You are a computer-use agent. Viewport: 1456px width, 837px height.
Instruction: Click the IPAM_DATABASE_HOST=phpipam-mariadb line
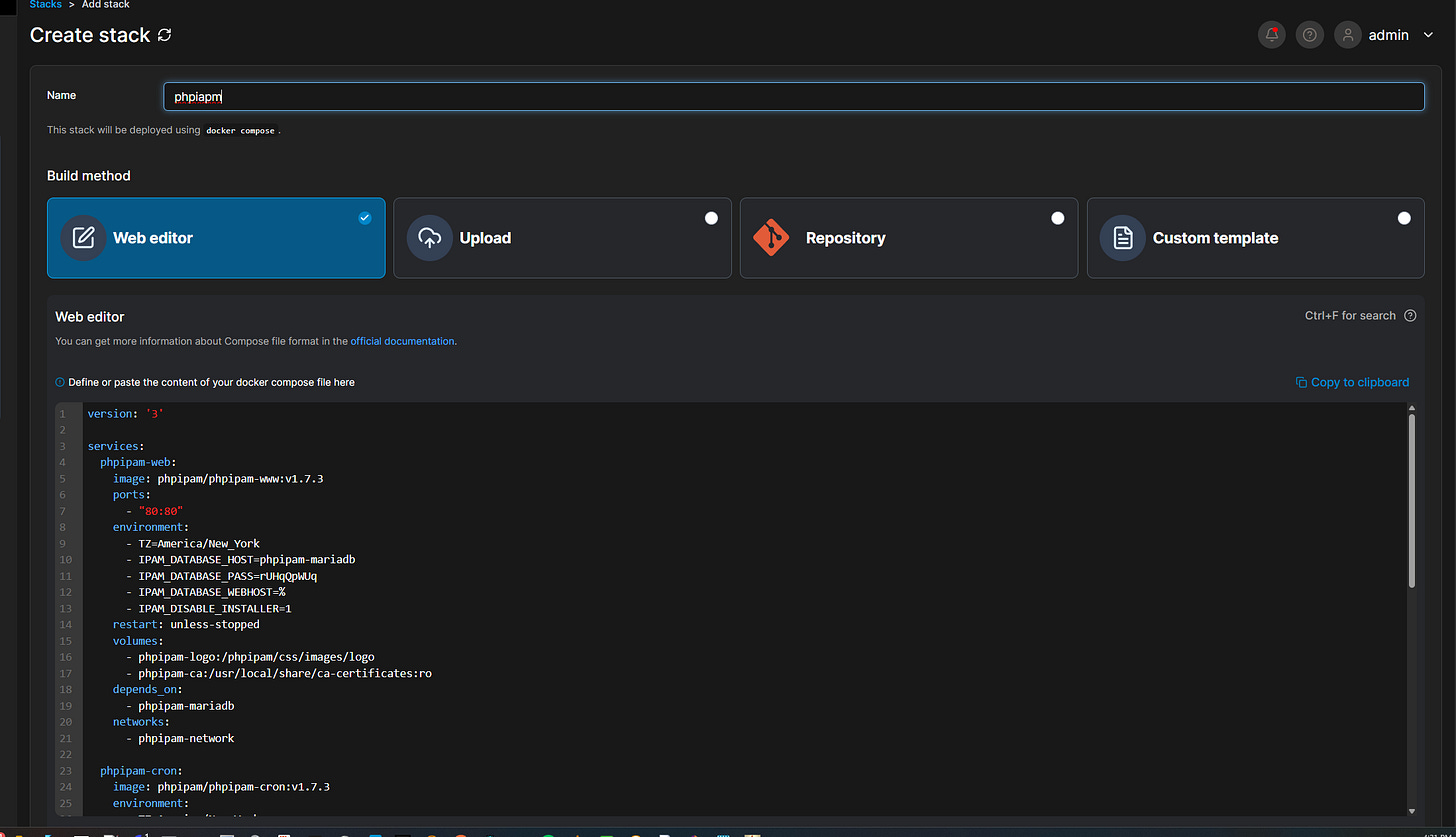tap(241, 560)
